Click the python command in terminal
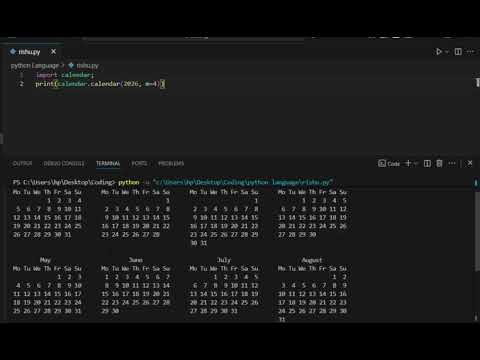The height and width of the screenshot is (360, 480). tap(129, 182)
